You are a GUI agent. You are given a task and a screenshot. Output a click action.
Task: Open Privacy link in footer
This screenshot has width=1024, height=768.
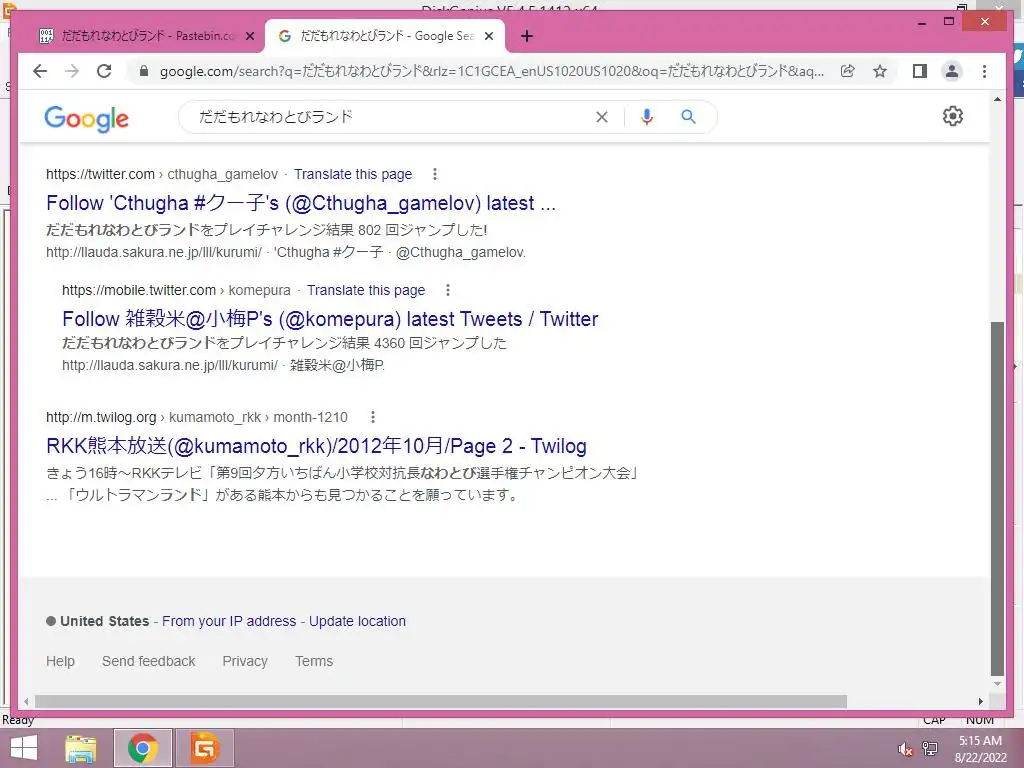click(245, 661)
